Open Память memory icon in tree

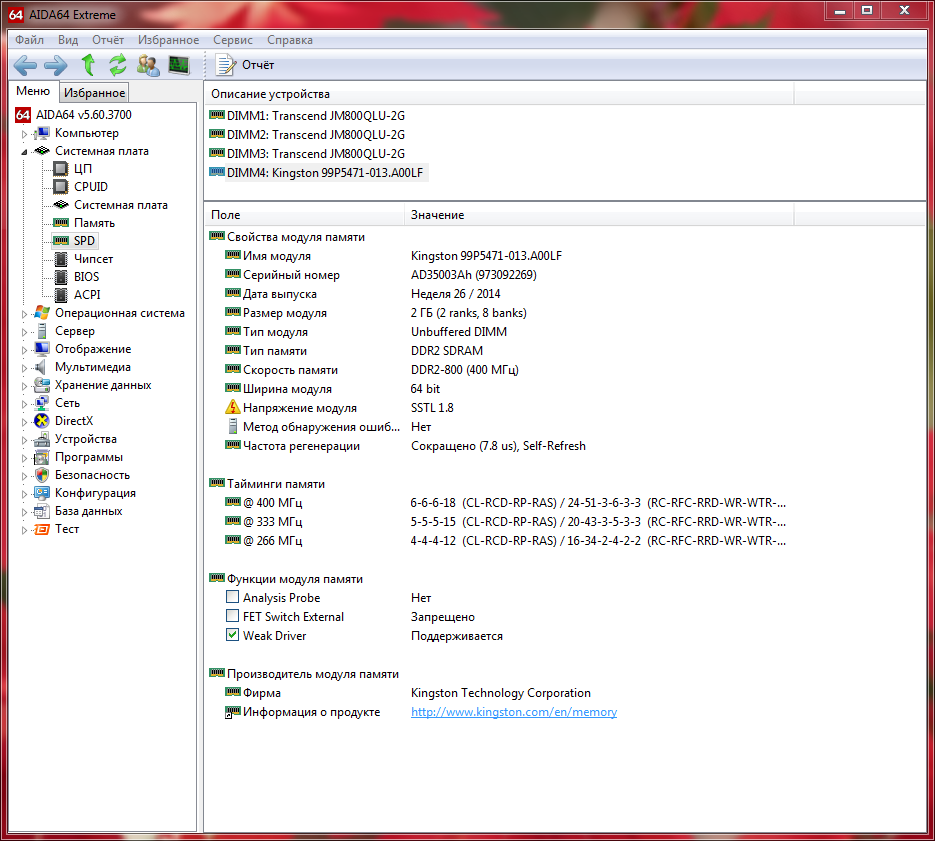[x=61, y=222]
